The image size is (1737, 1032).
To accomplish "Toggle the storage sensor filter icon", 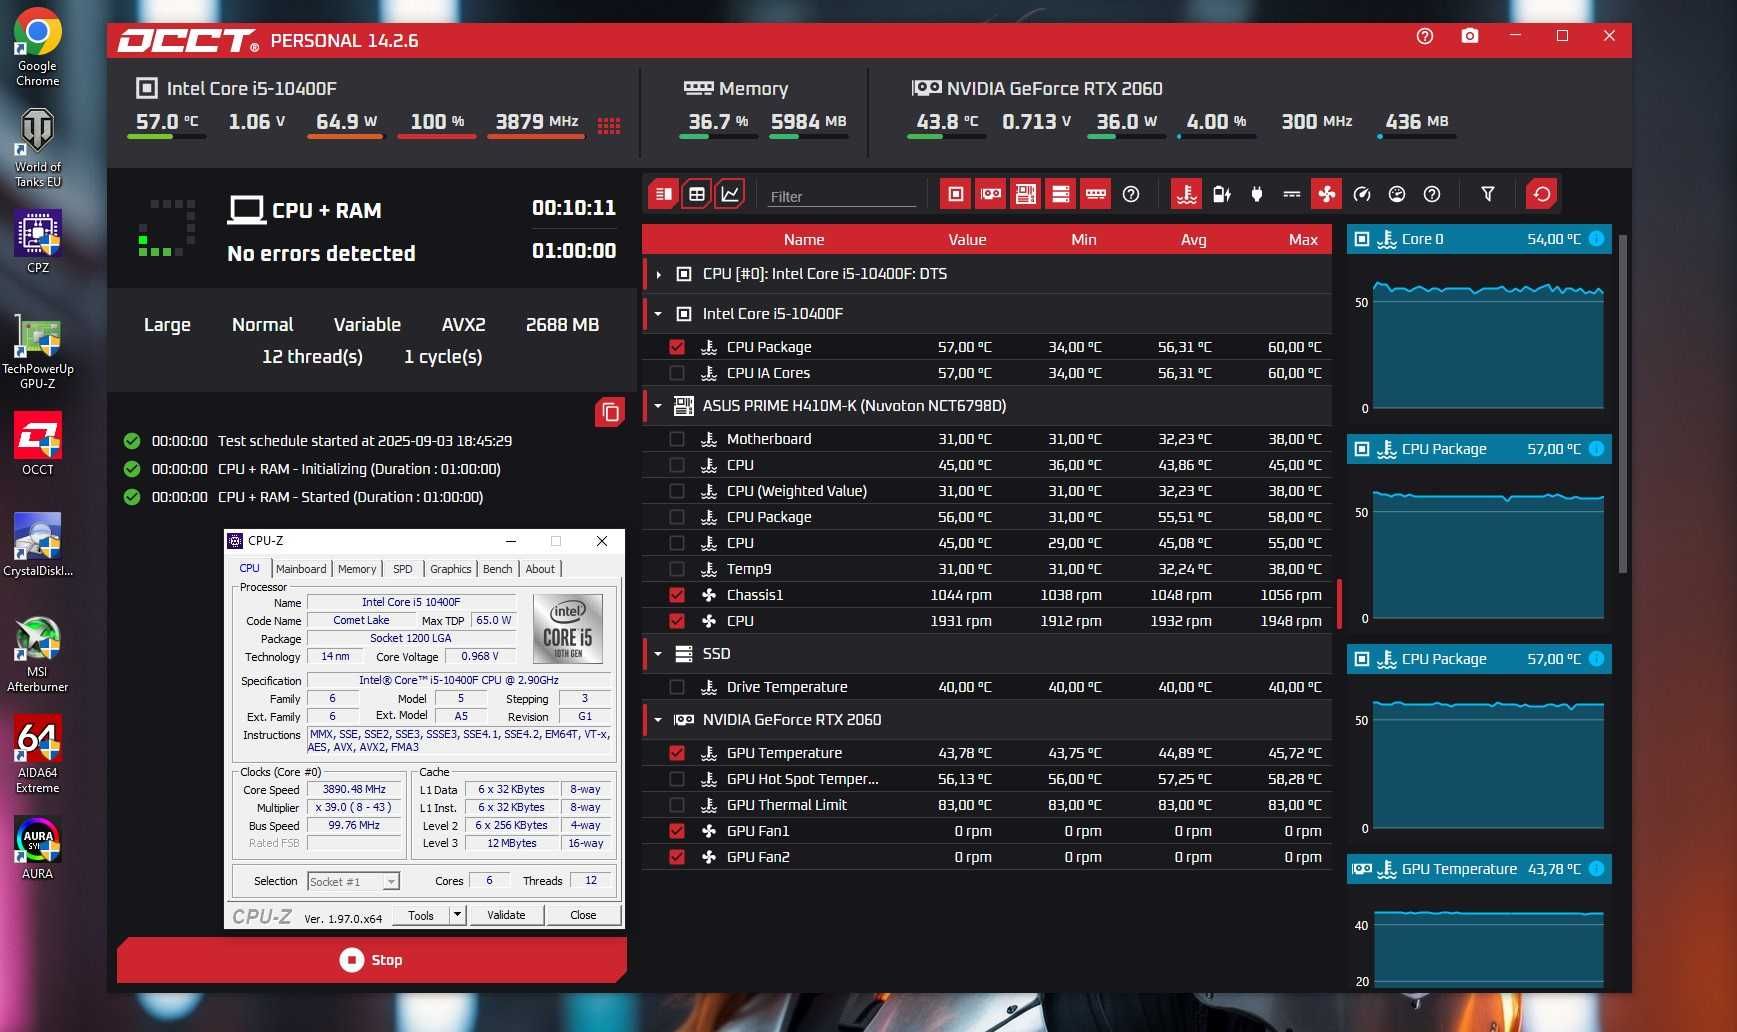I will (1061, 194).
